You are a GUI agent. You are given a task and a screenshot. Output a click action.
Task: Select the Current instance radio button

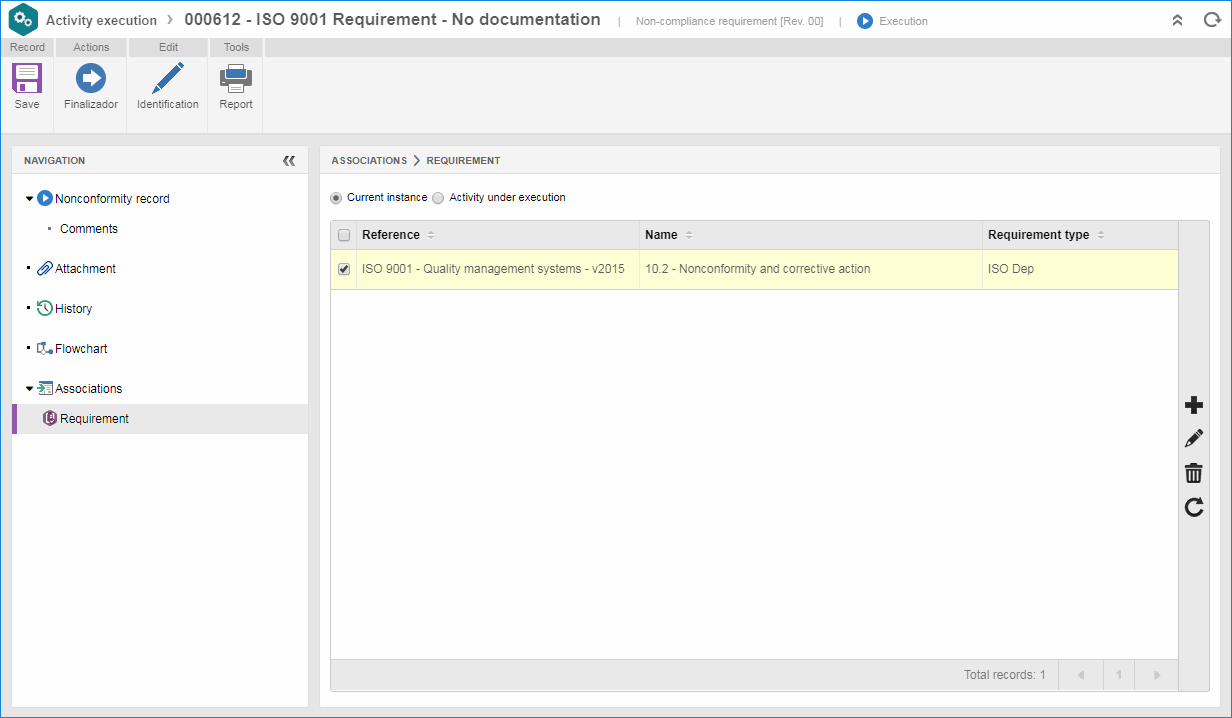click(x=336, y=198)
